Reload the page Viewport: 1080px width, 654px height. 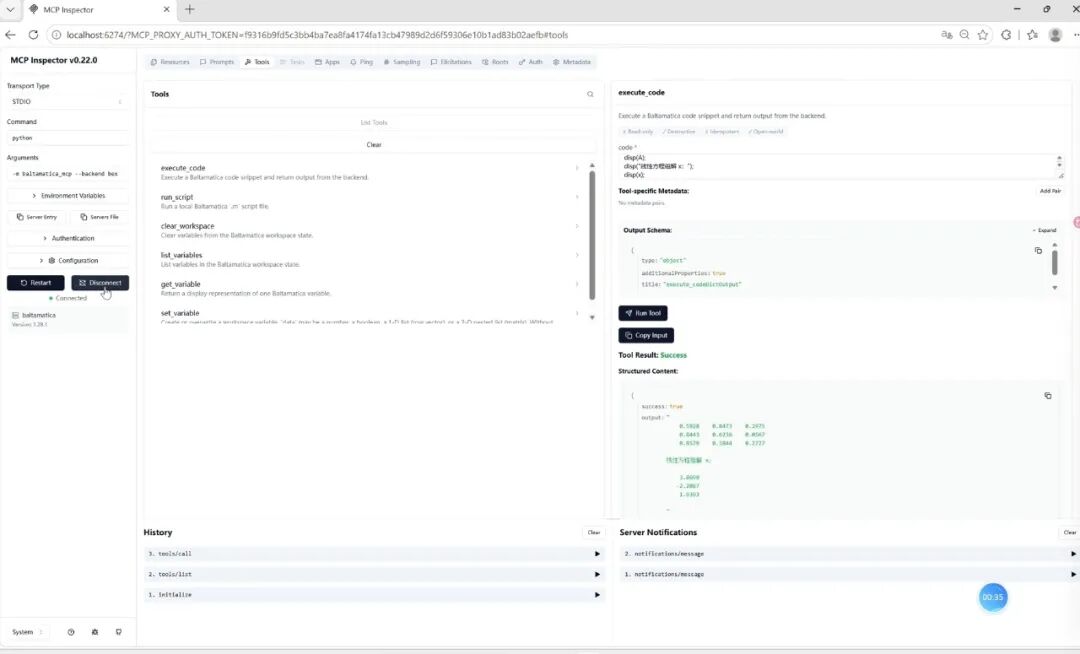click(33, 35)
